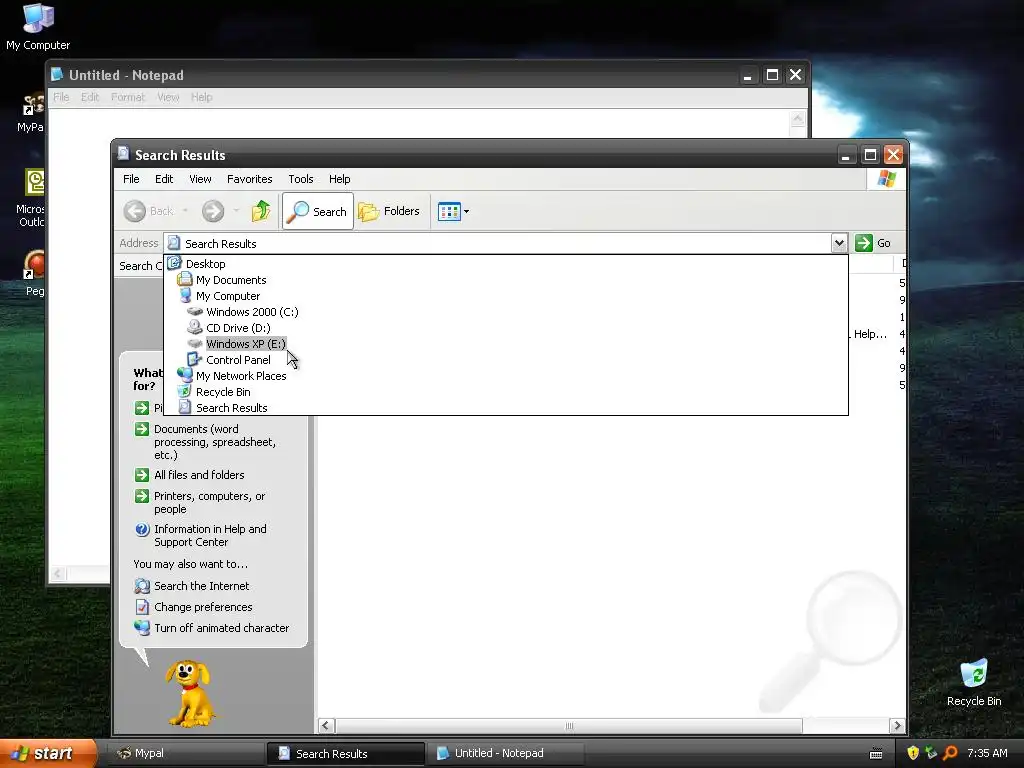Screen dimensions: 1024x768
Task: Open the Start menu
Action: 47,753
